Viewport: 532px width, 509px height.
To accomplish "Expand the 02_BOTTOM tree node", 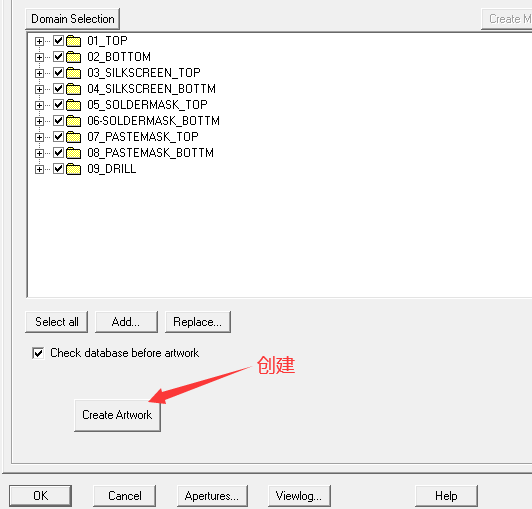I will click(39, 57).
